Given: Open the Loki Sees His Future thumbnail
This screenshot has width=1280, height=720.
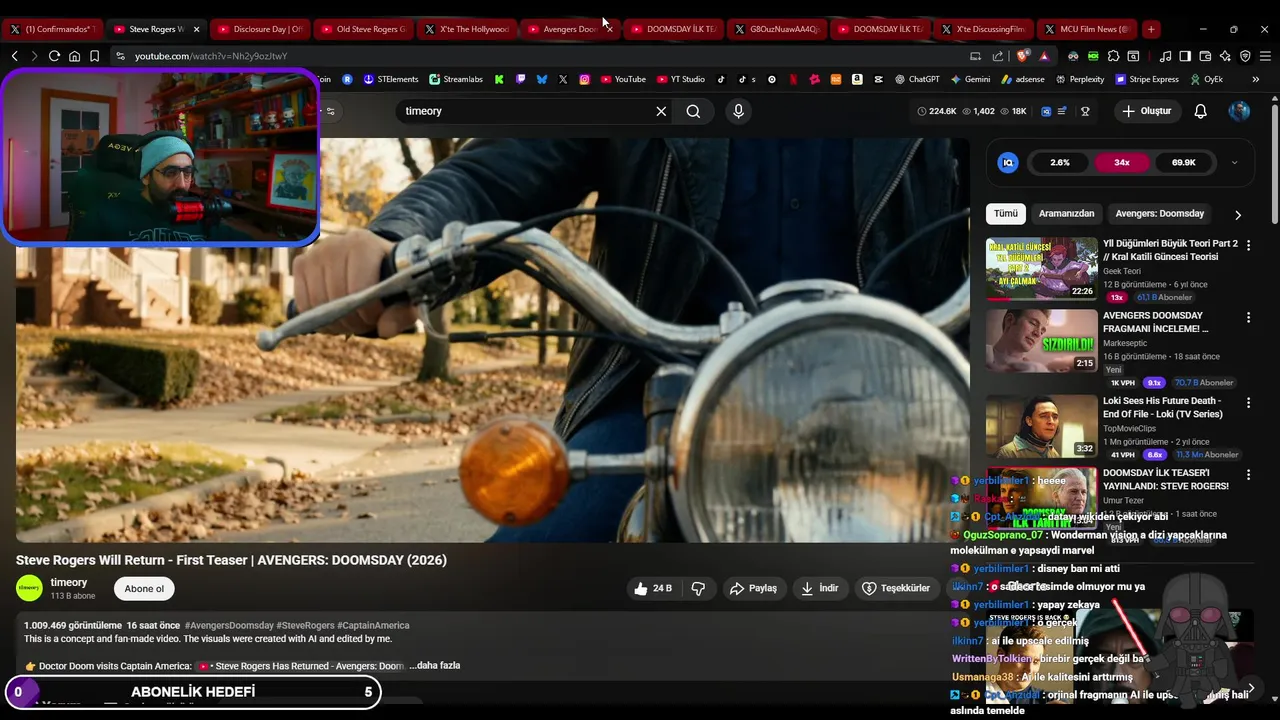Looking at the screenshot, I should pyautogui.click(x=1041, y=425).
